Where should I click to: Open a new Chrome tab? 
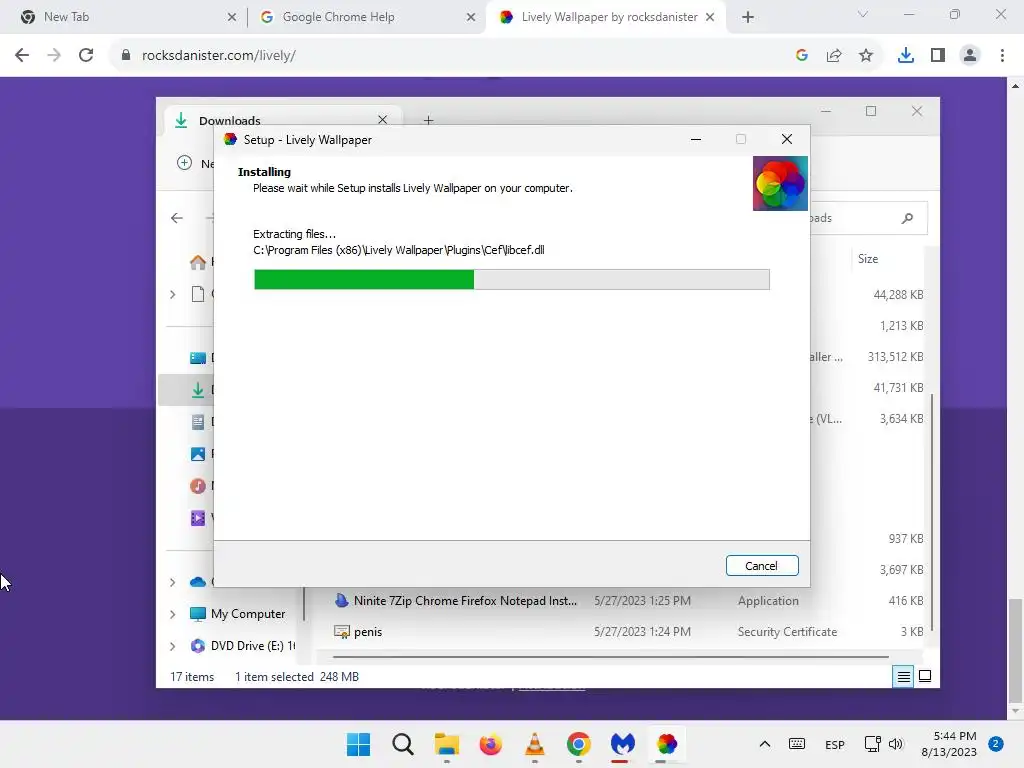748,17
